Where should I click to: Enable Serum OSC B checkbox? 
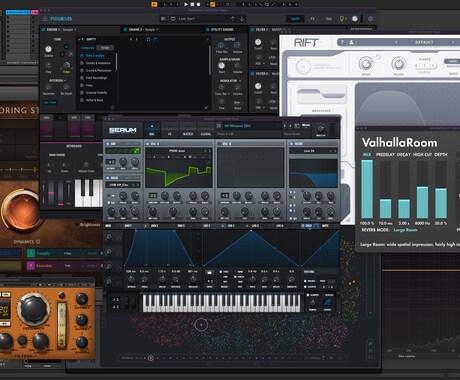coord(220,144)
